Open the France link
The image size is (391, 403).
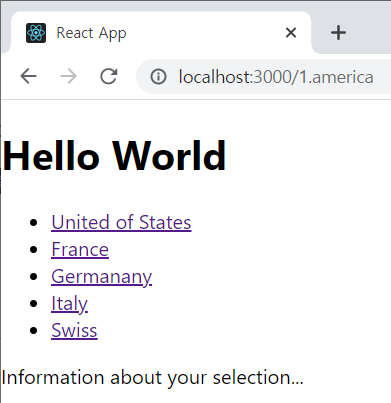tap(80, 249)
